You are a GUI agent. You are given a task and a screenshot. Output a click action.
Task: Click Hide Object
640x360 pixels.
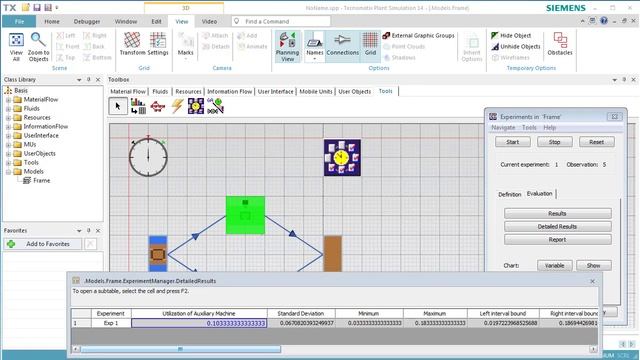click(511, 36)
